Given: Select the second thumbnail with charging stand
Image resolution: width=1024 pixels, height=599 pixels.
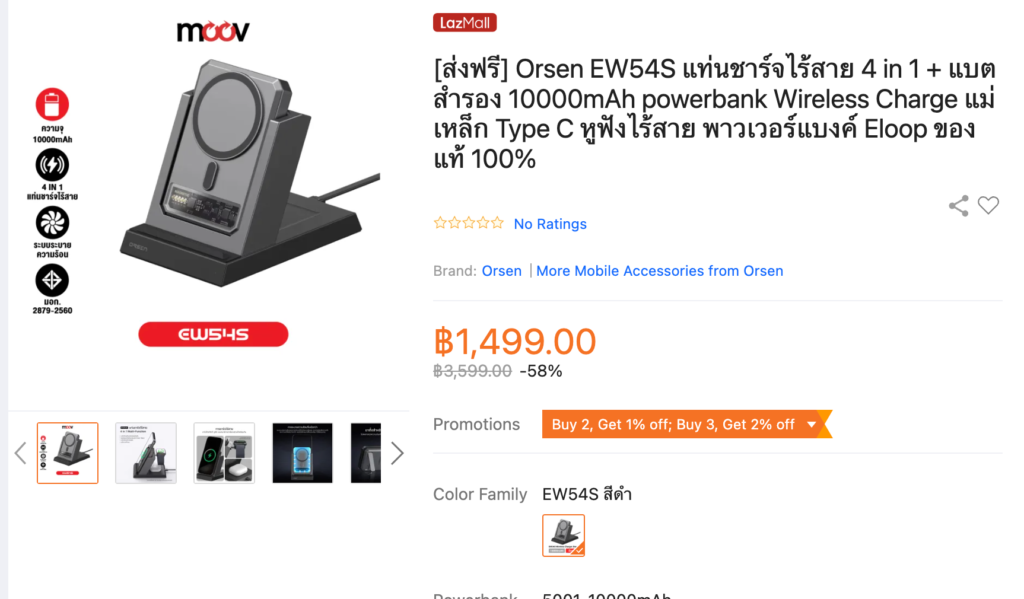Looking at the screenshot, I should 146,453.
